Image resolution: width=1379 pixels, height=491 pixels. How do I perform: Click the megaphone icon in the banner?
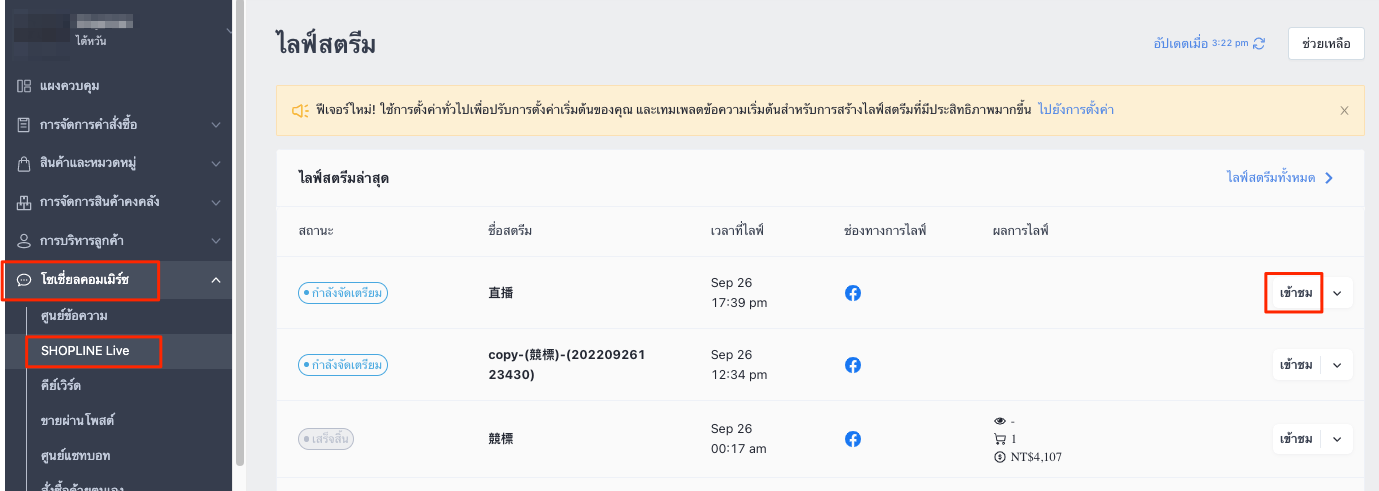point(300,110)
